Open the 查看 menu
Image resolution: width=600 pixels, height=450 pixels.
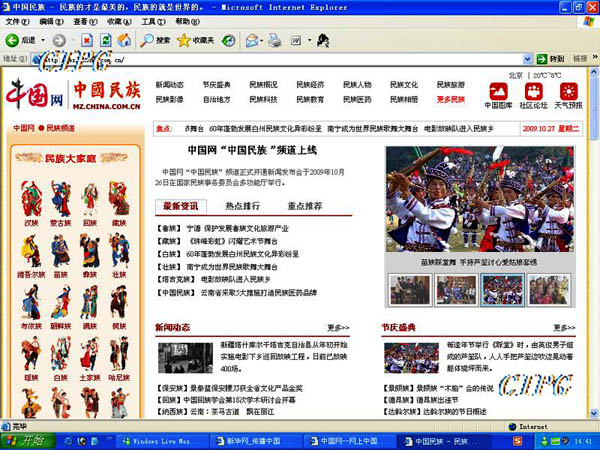point(85,22)
